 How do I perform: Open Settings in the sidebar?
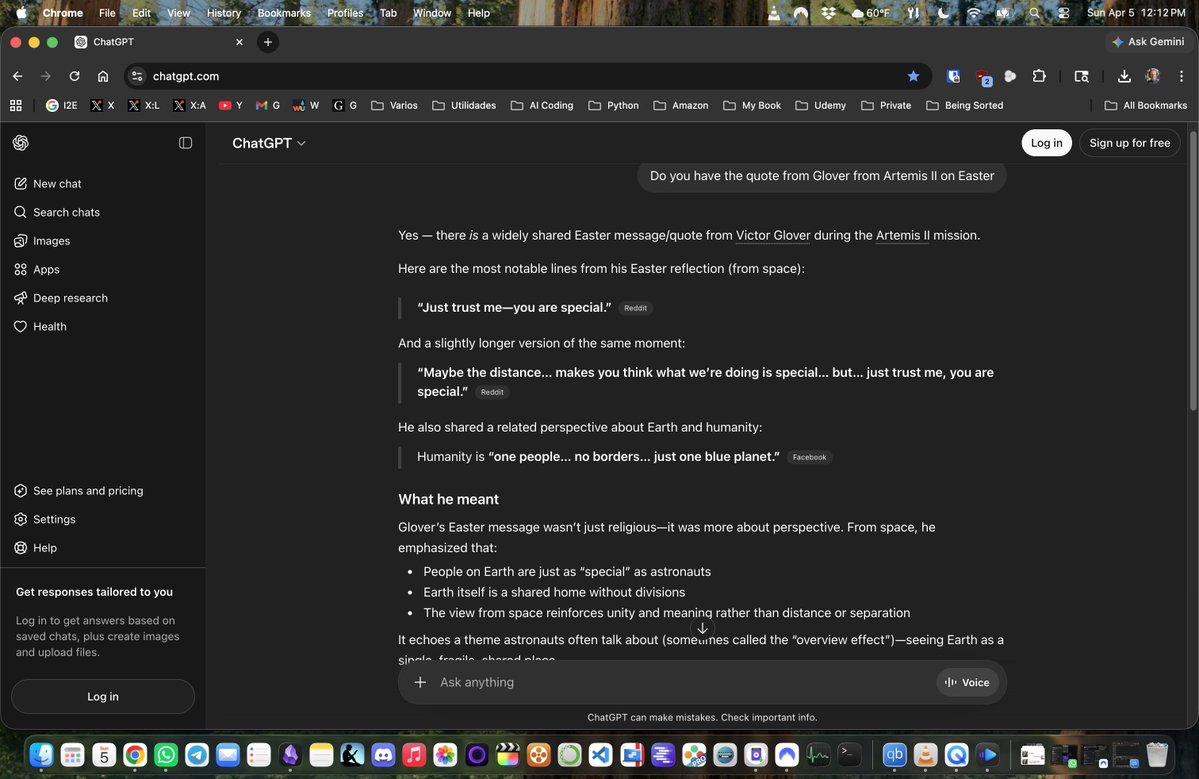[102, 519]
